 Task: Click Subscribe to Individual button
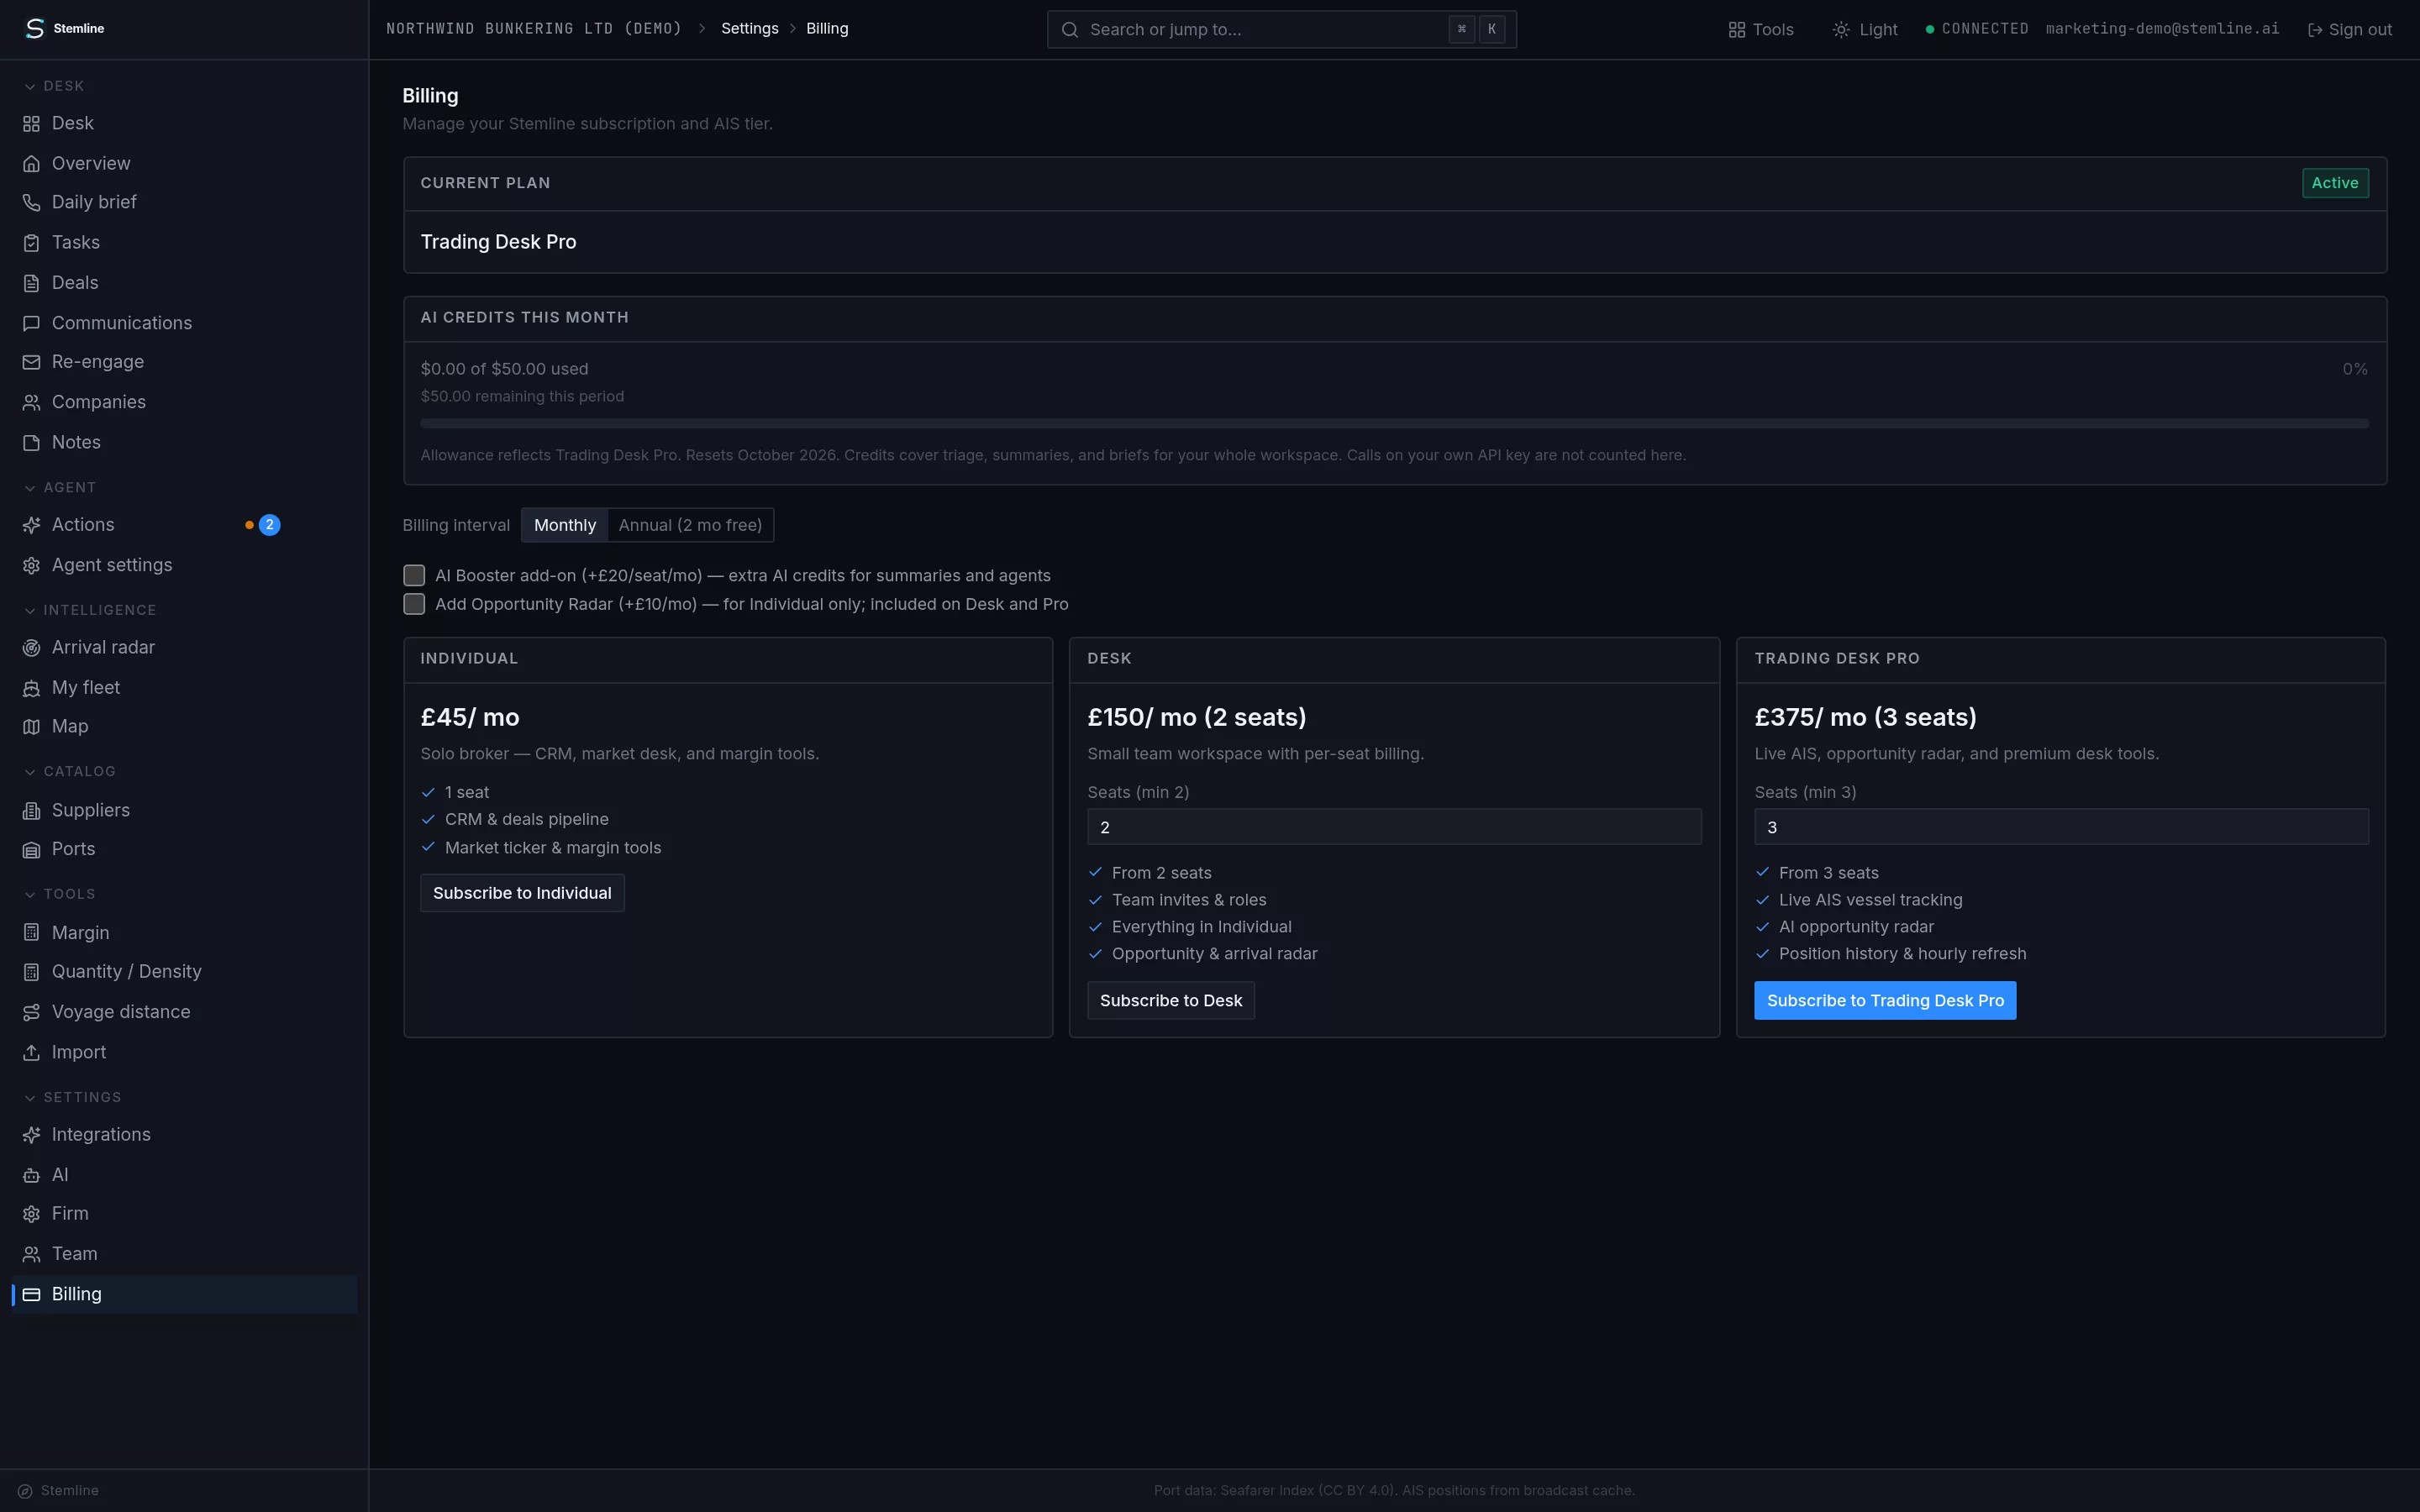click(x=522, y=893)
